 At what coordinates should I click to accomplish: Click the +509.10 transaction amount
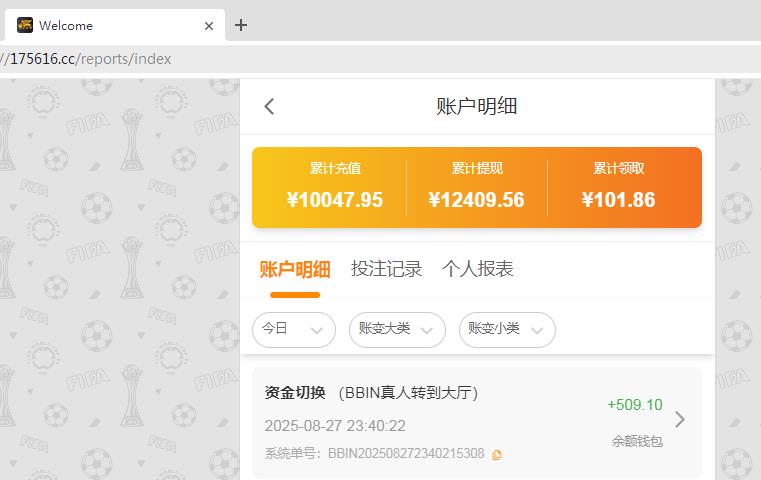(634, 405)
